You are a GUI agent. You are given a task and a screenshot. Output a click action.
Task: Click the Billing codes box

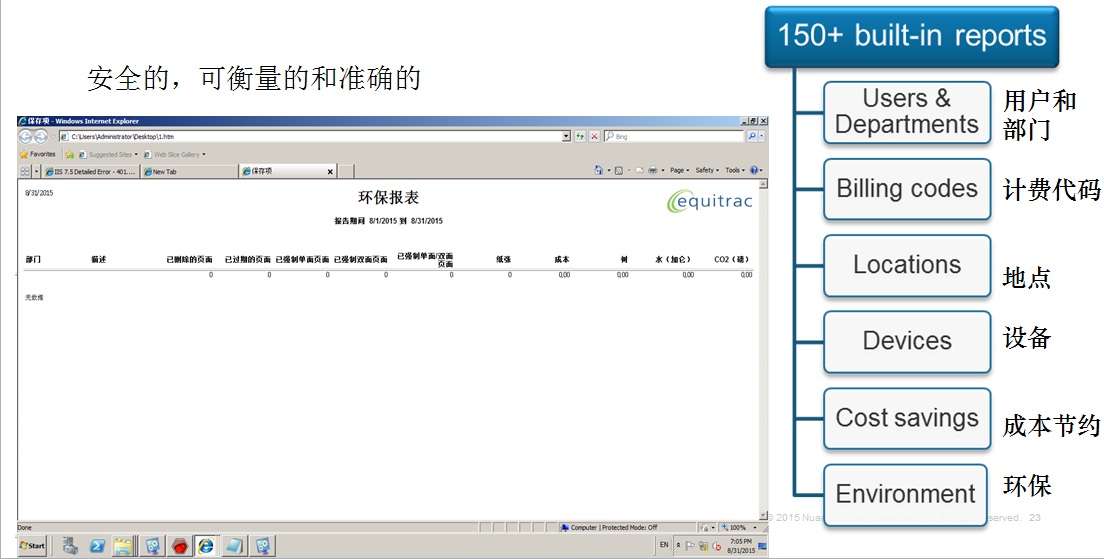907,189
